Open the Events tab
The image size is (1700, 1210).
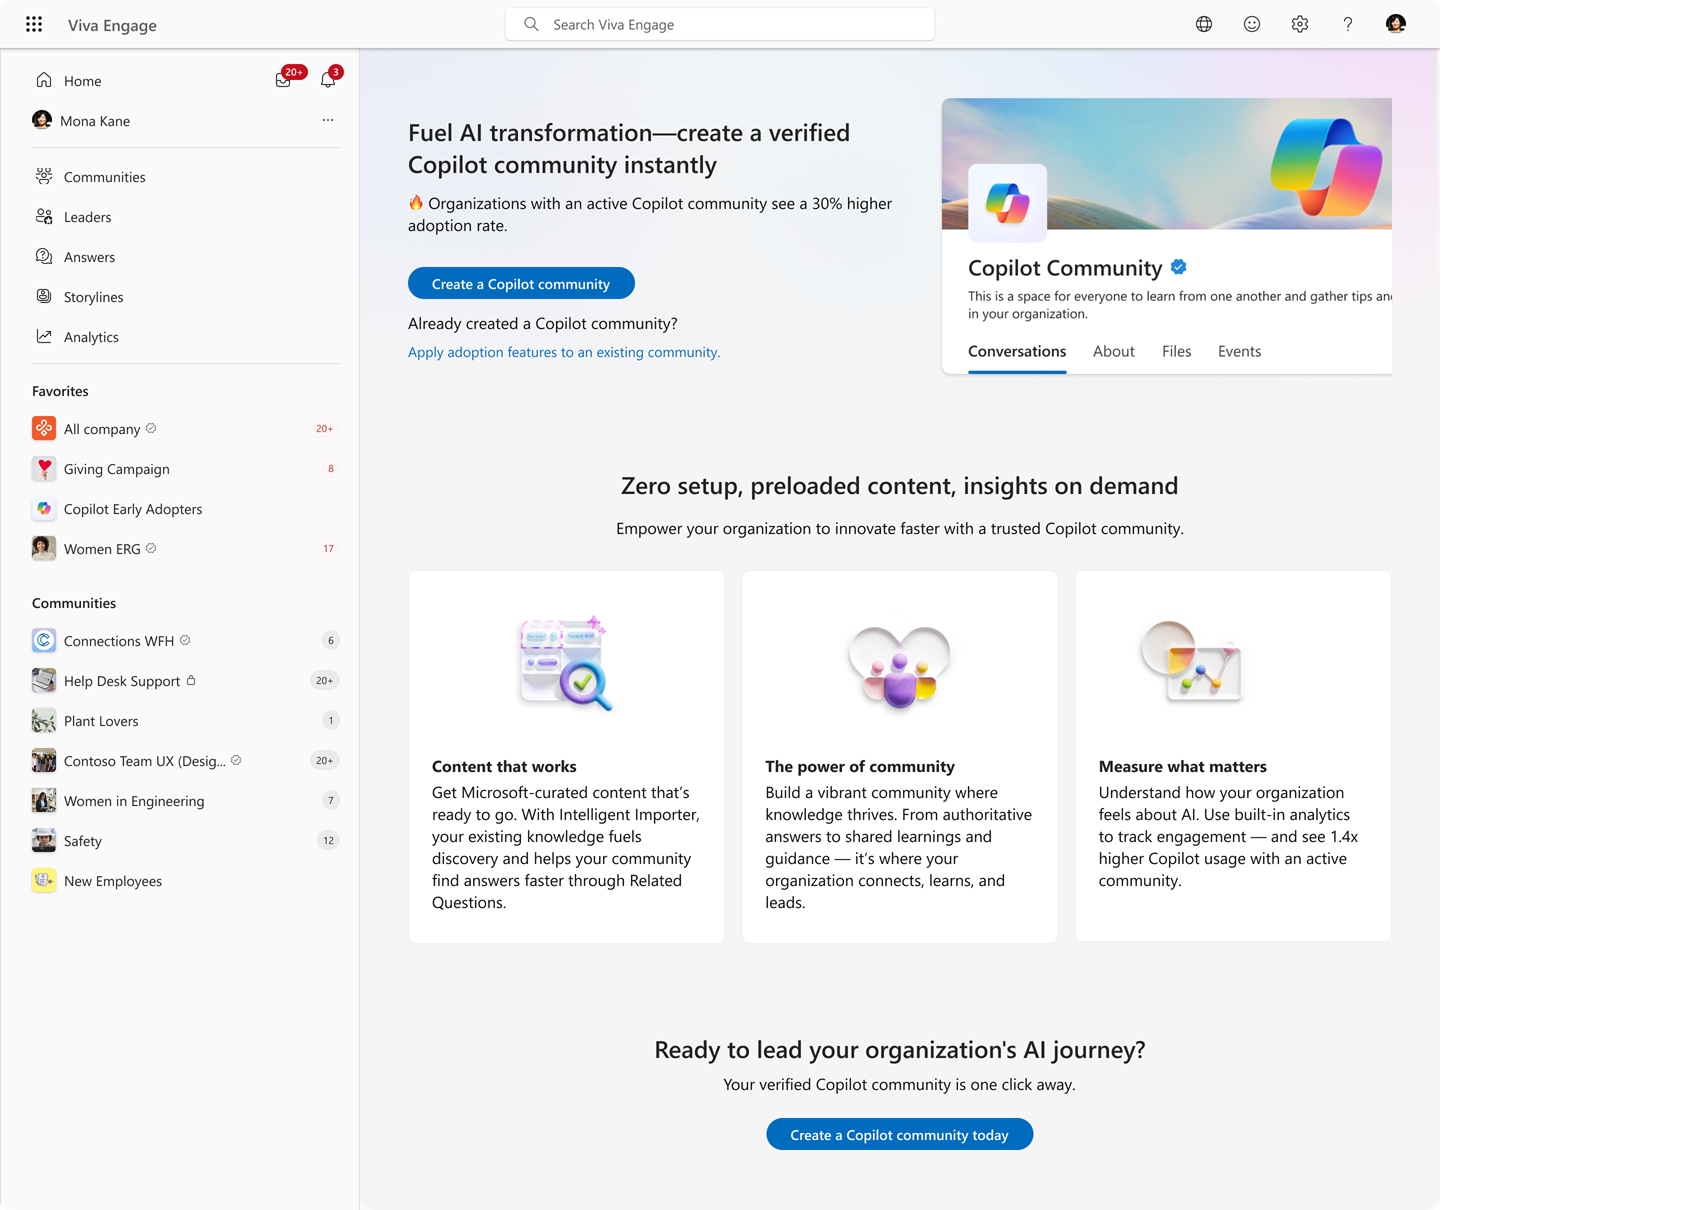point(1239,351)
